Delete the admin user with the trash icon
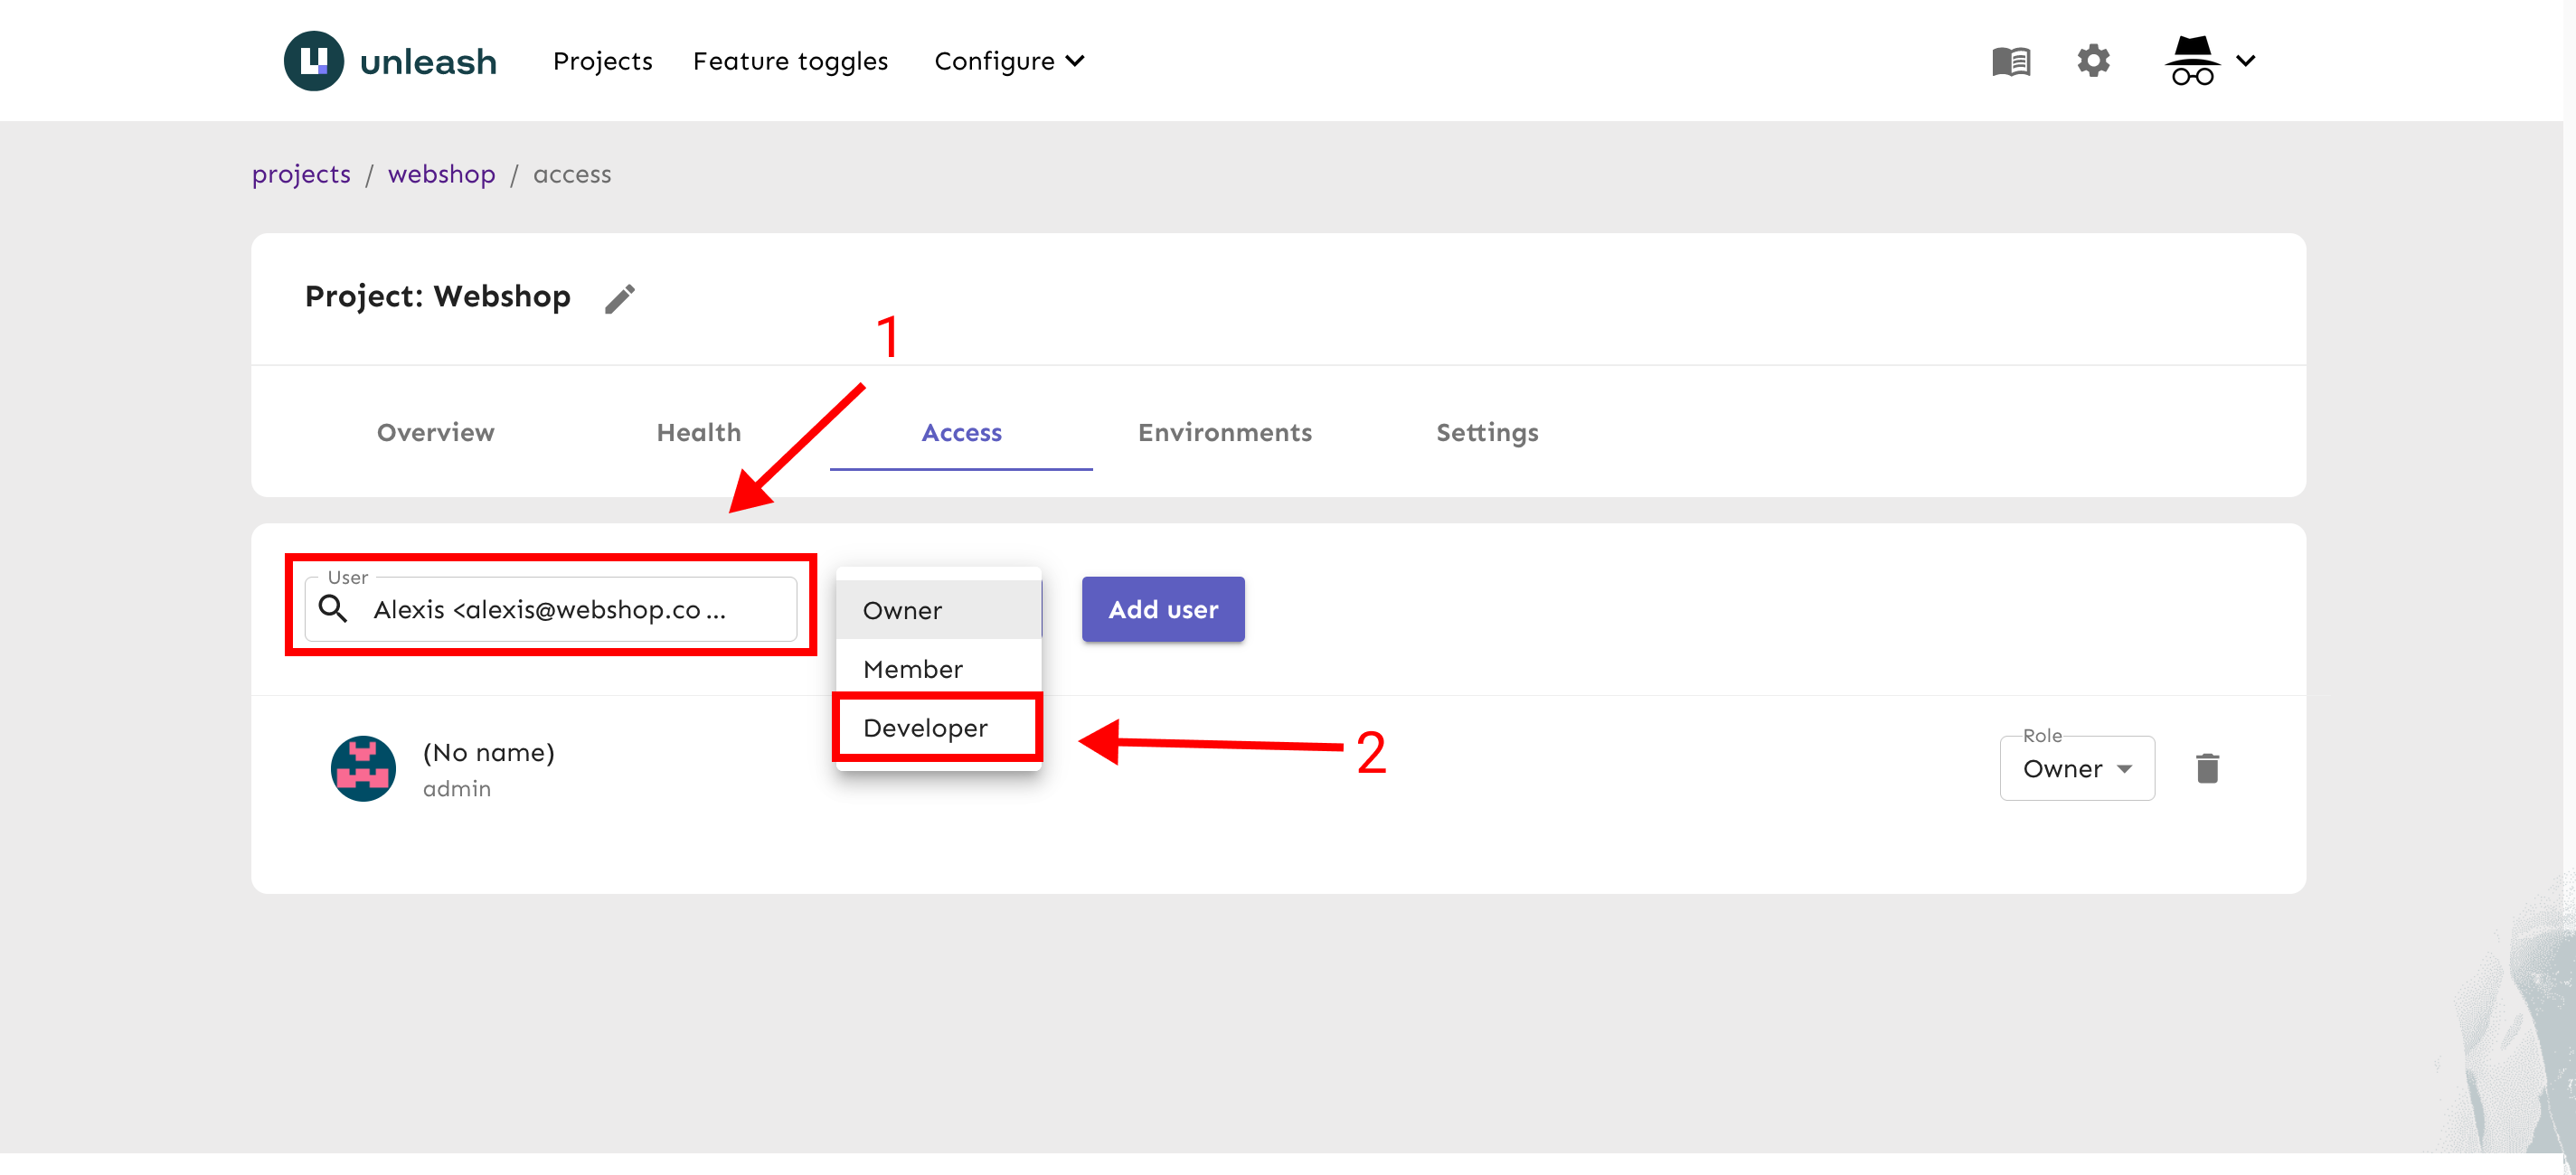 (2207, 768)
